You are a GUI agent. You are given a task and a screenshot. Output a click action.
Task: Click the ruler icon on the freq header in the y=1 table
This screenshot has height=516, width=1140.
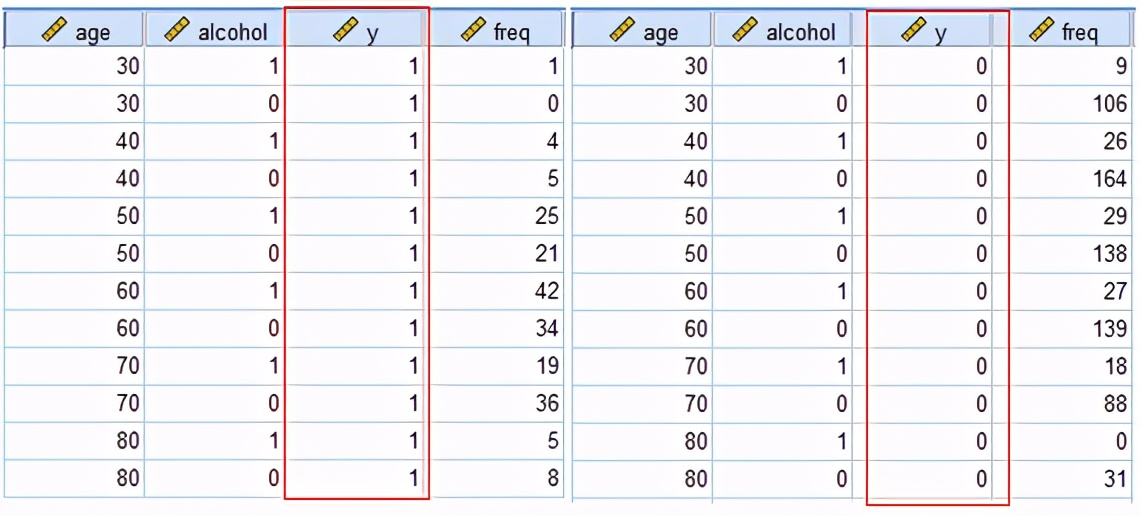tap(474, 31)
